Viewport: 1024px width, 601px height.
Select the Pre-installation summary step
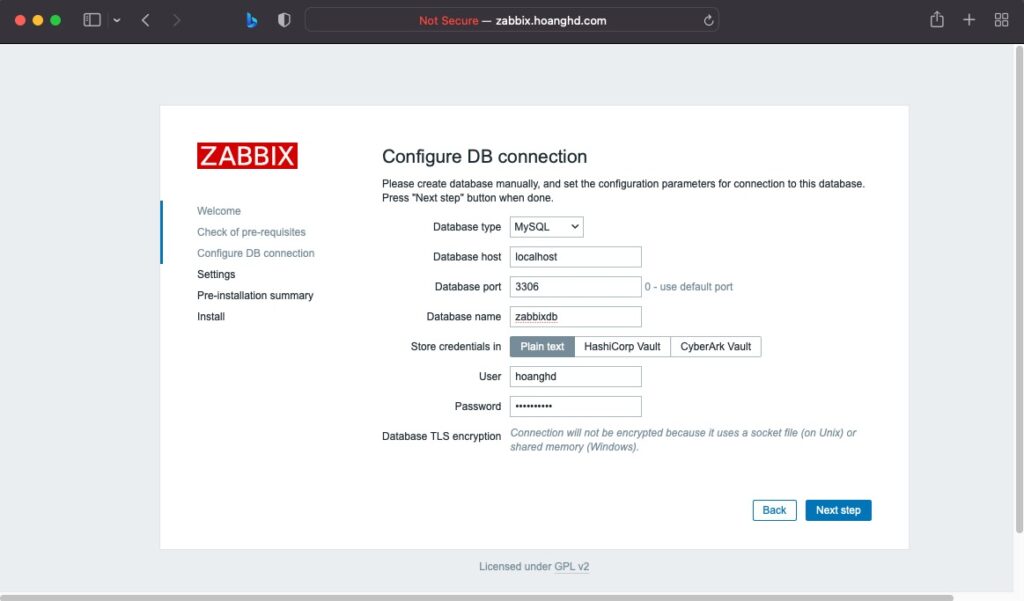[x=255, y=295]
